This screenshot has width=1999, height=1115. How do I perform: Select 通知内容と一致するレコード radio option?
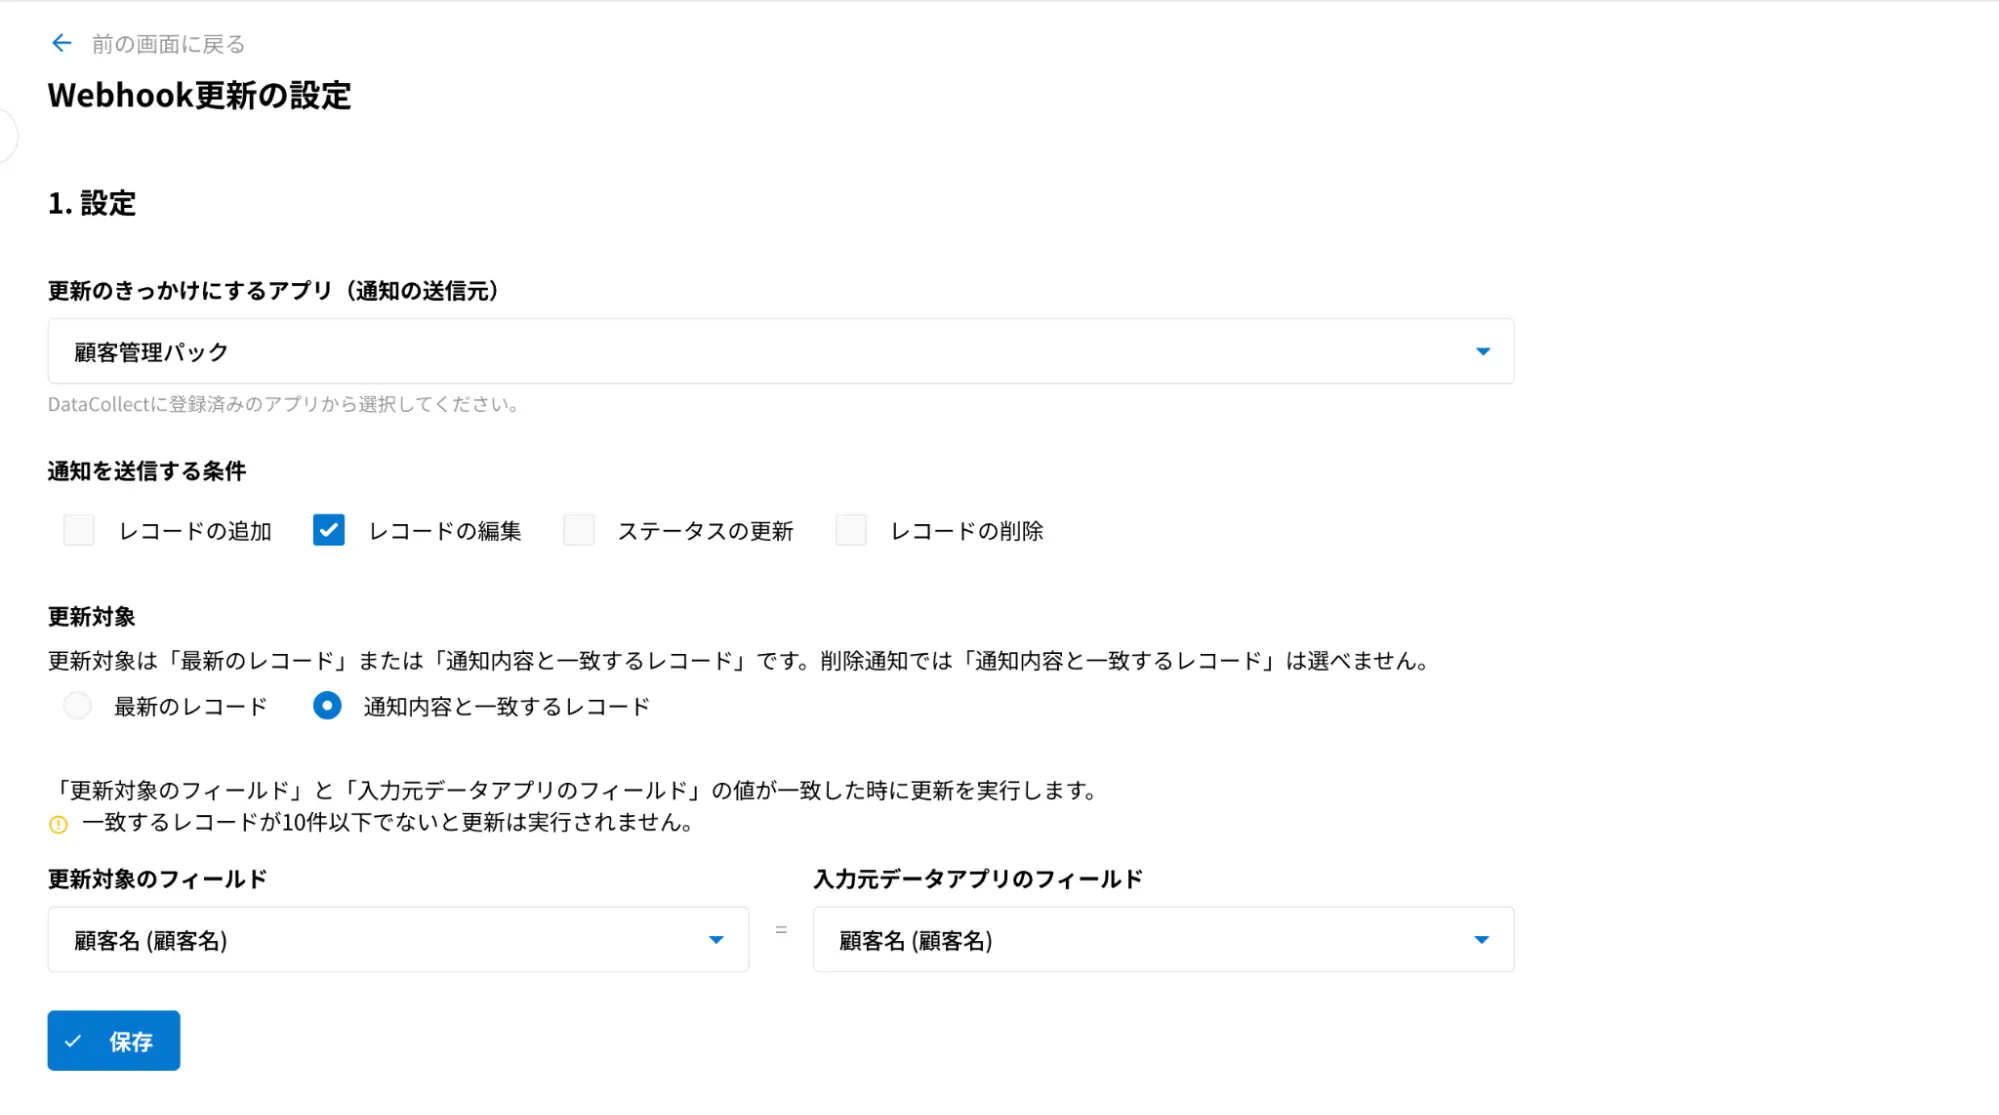click(327, 706)
